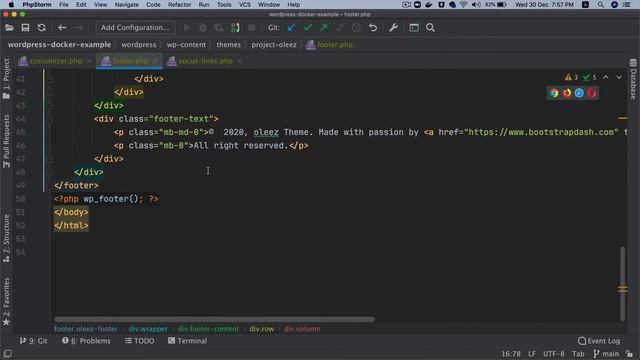Toggle Database tool window

(x=633, y=79)
